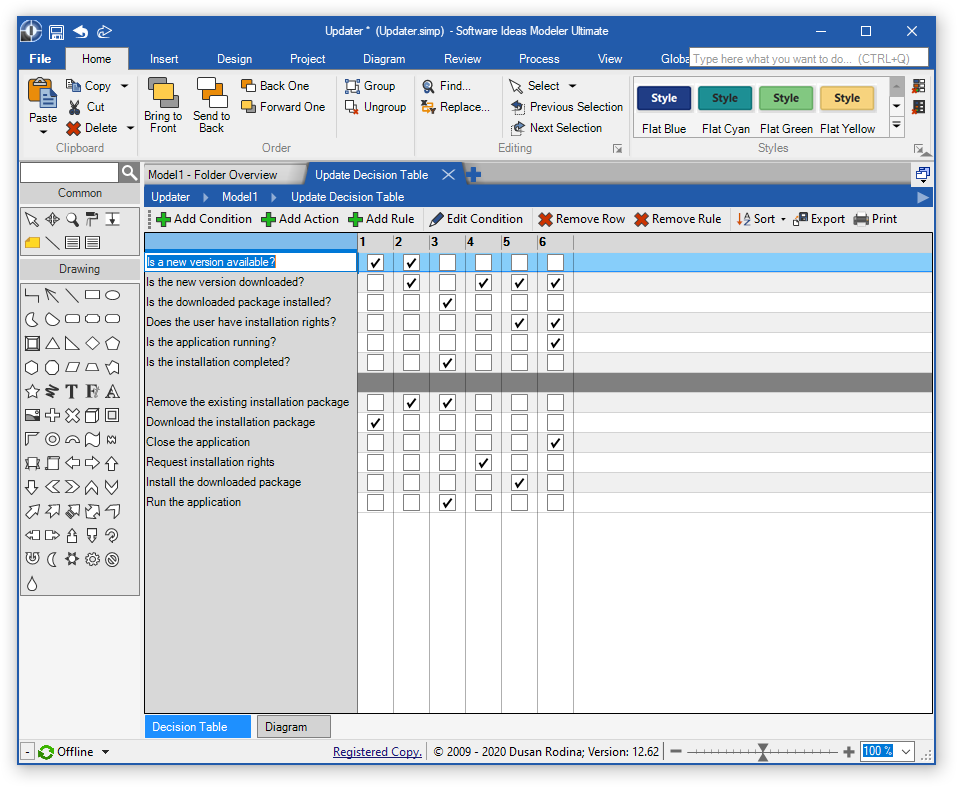
Task: Switch to the bottom Diagram tab
Action: (294, 727)
